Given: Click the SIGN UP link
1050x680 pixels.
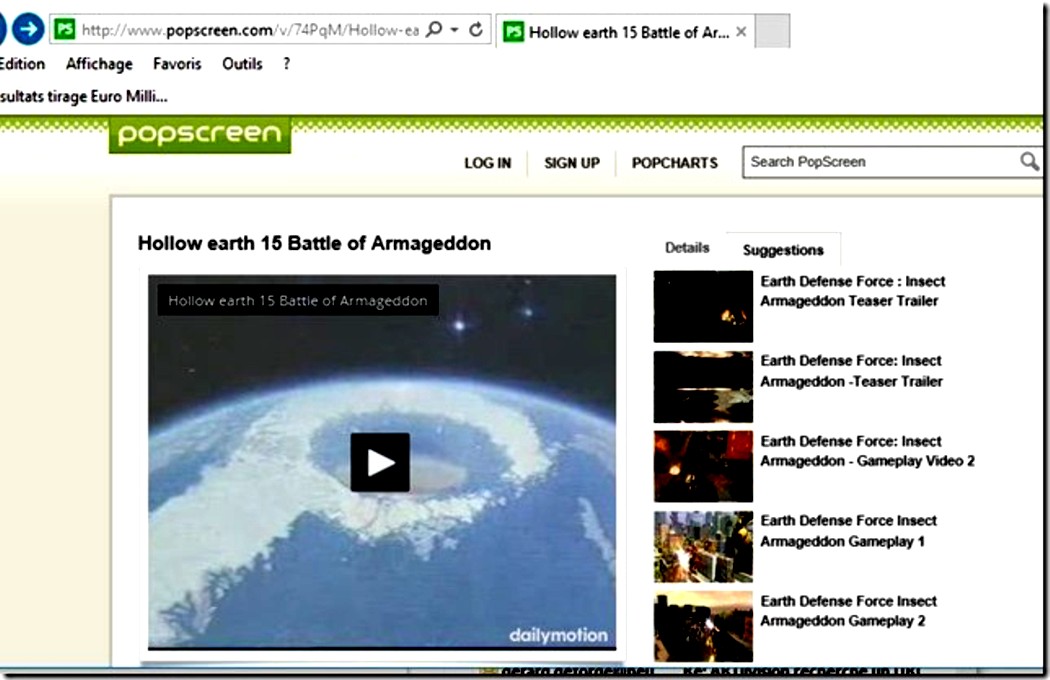Looking at the screenshot, I should tap(572, 163).
